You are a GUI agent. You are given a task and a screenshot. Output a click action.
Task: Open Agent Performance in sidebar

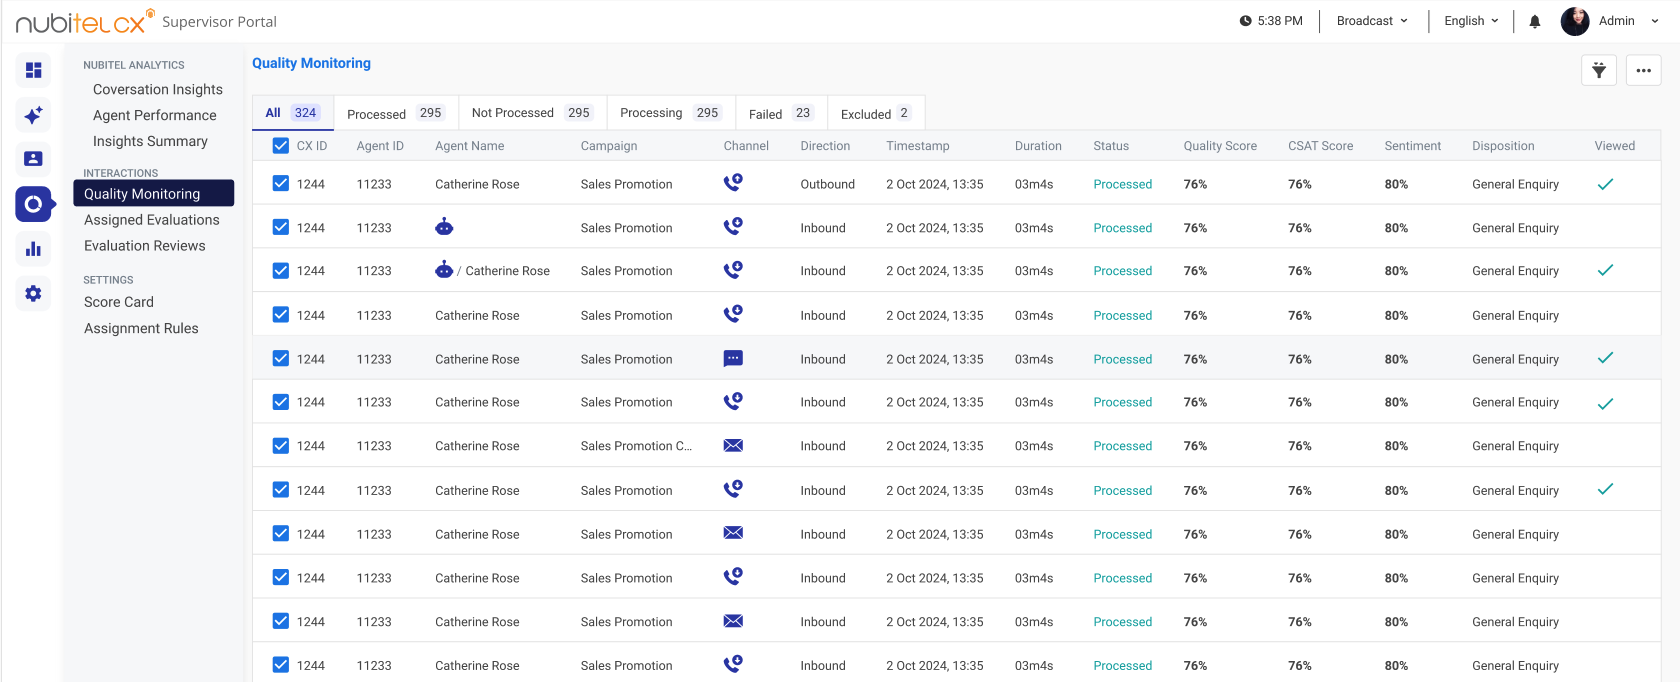pos(155,115)
